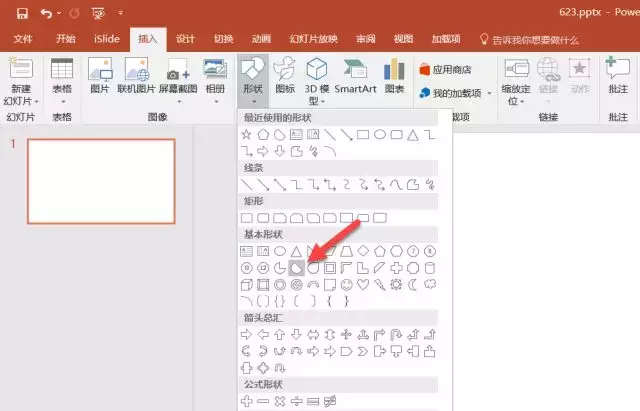640x411 pixels.
Task: Select the not-equal sign in 公式形状
Action: pos(330,402)
